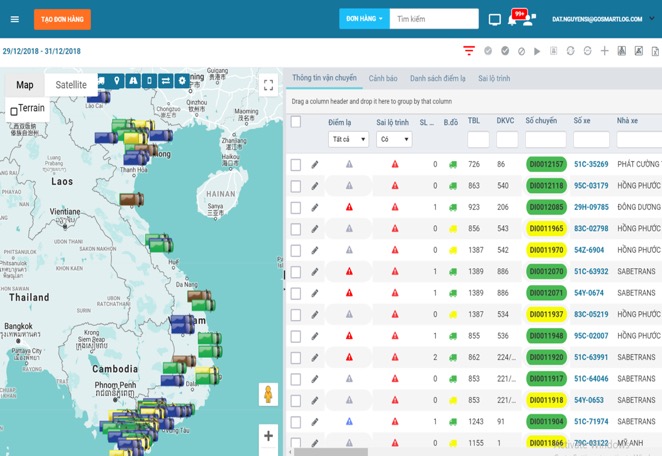
Task: Switch to the Cảnh báo tab
Action: [383, 78]
